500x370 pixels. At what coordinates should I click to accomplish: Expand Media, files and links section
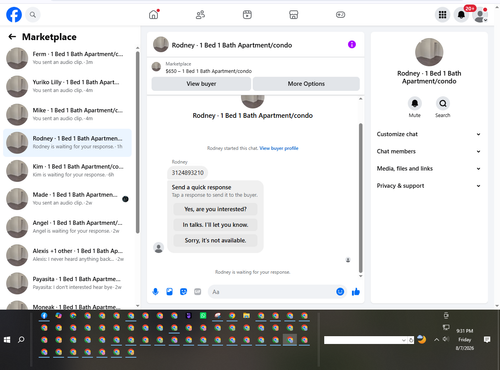point(429,169)
